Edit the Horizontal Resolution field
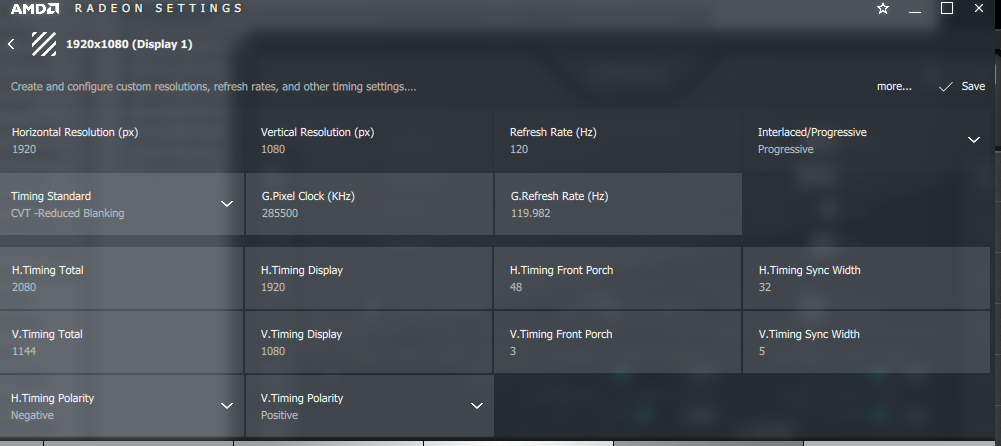This screenshot has height=446, width=1001. click(x=122, y=140)
